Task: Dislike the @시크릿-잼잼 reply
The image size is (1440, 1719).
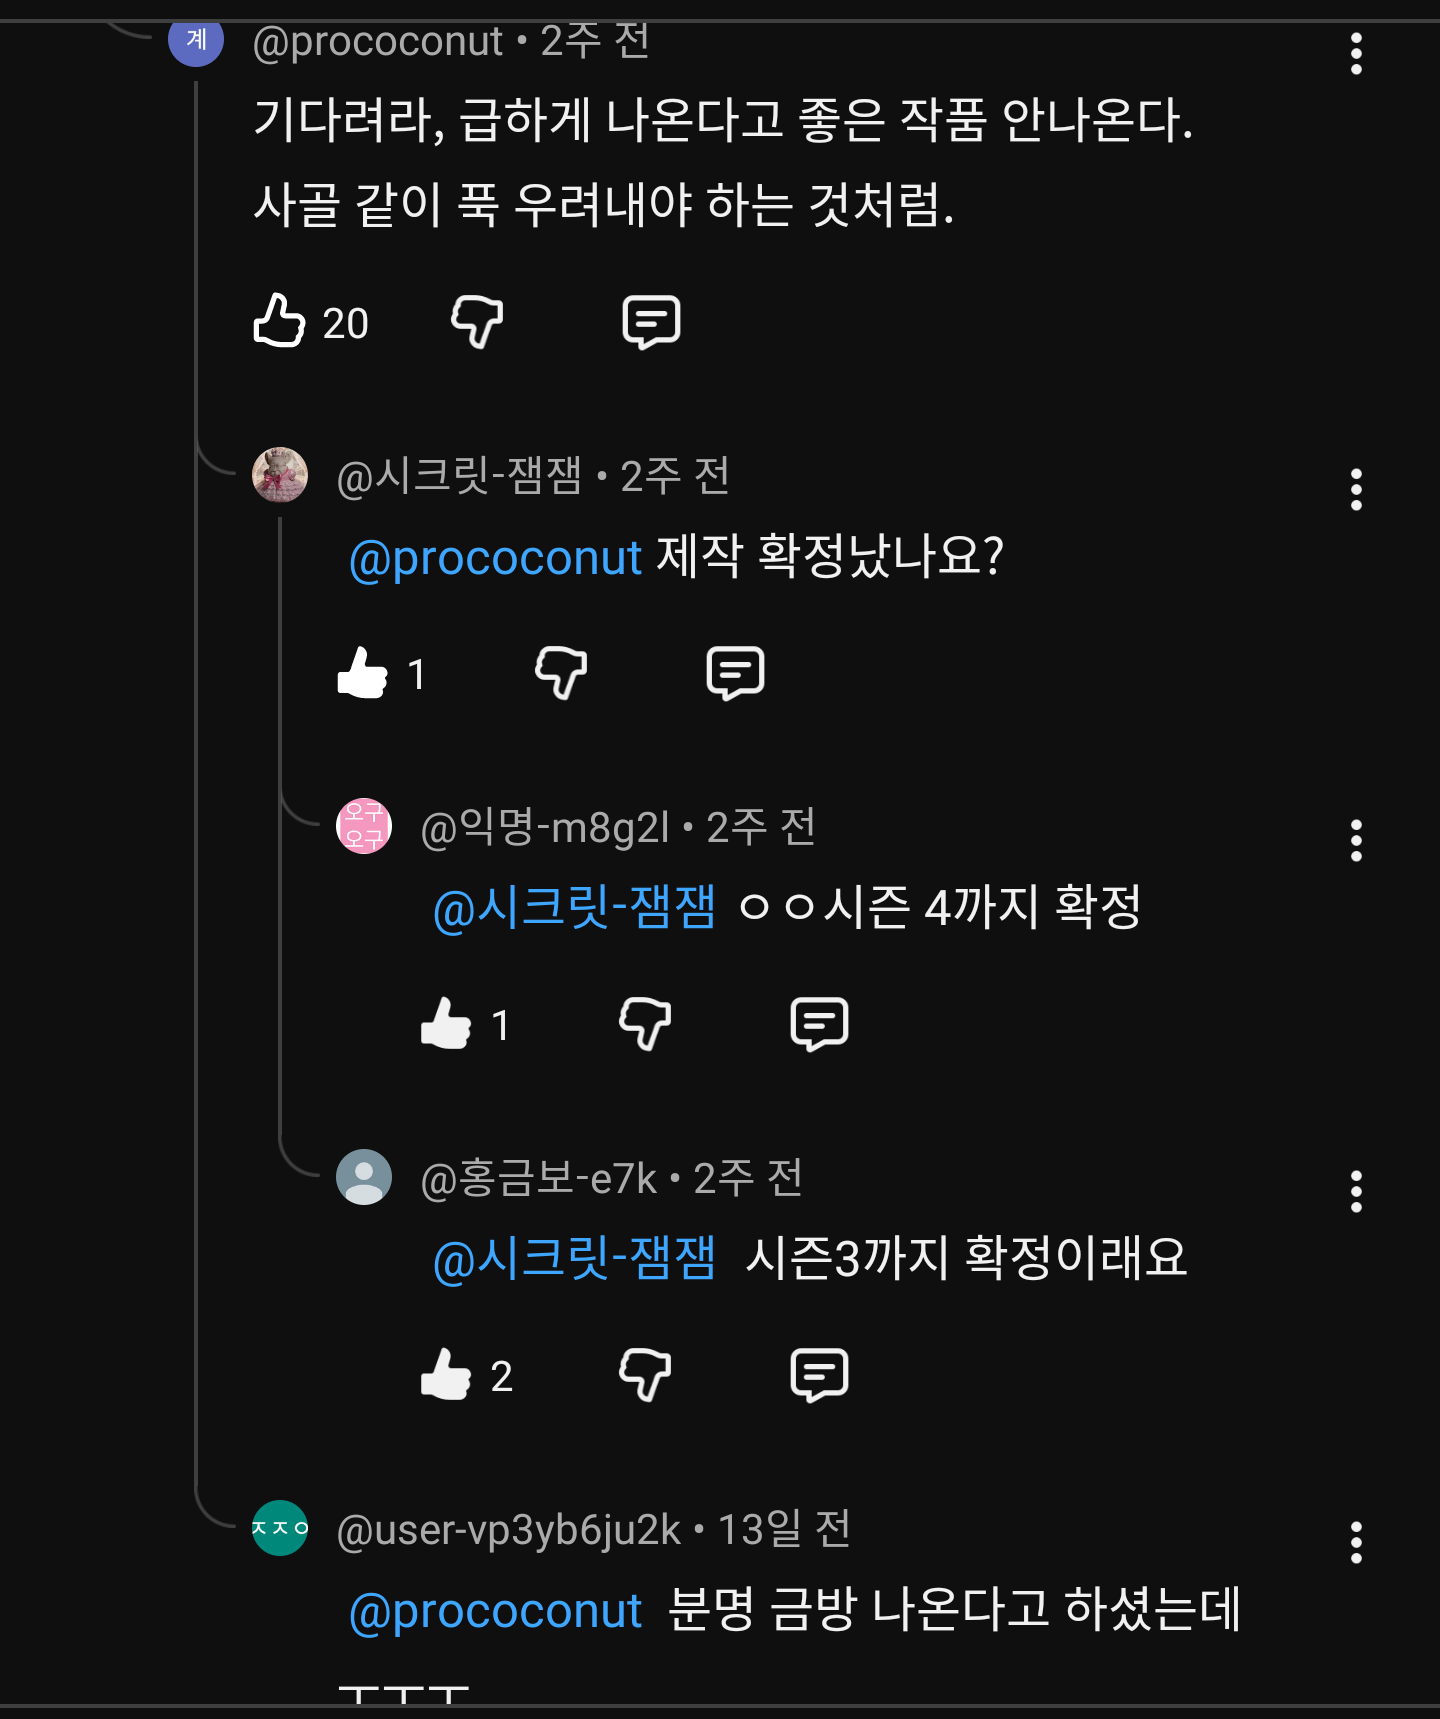Action: coord(561,672)
